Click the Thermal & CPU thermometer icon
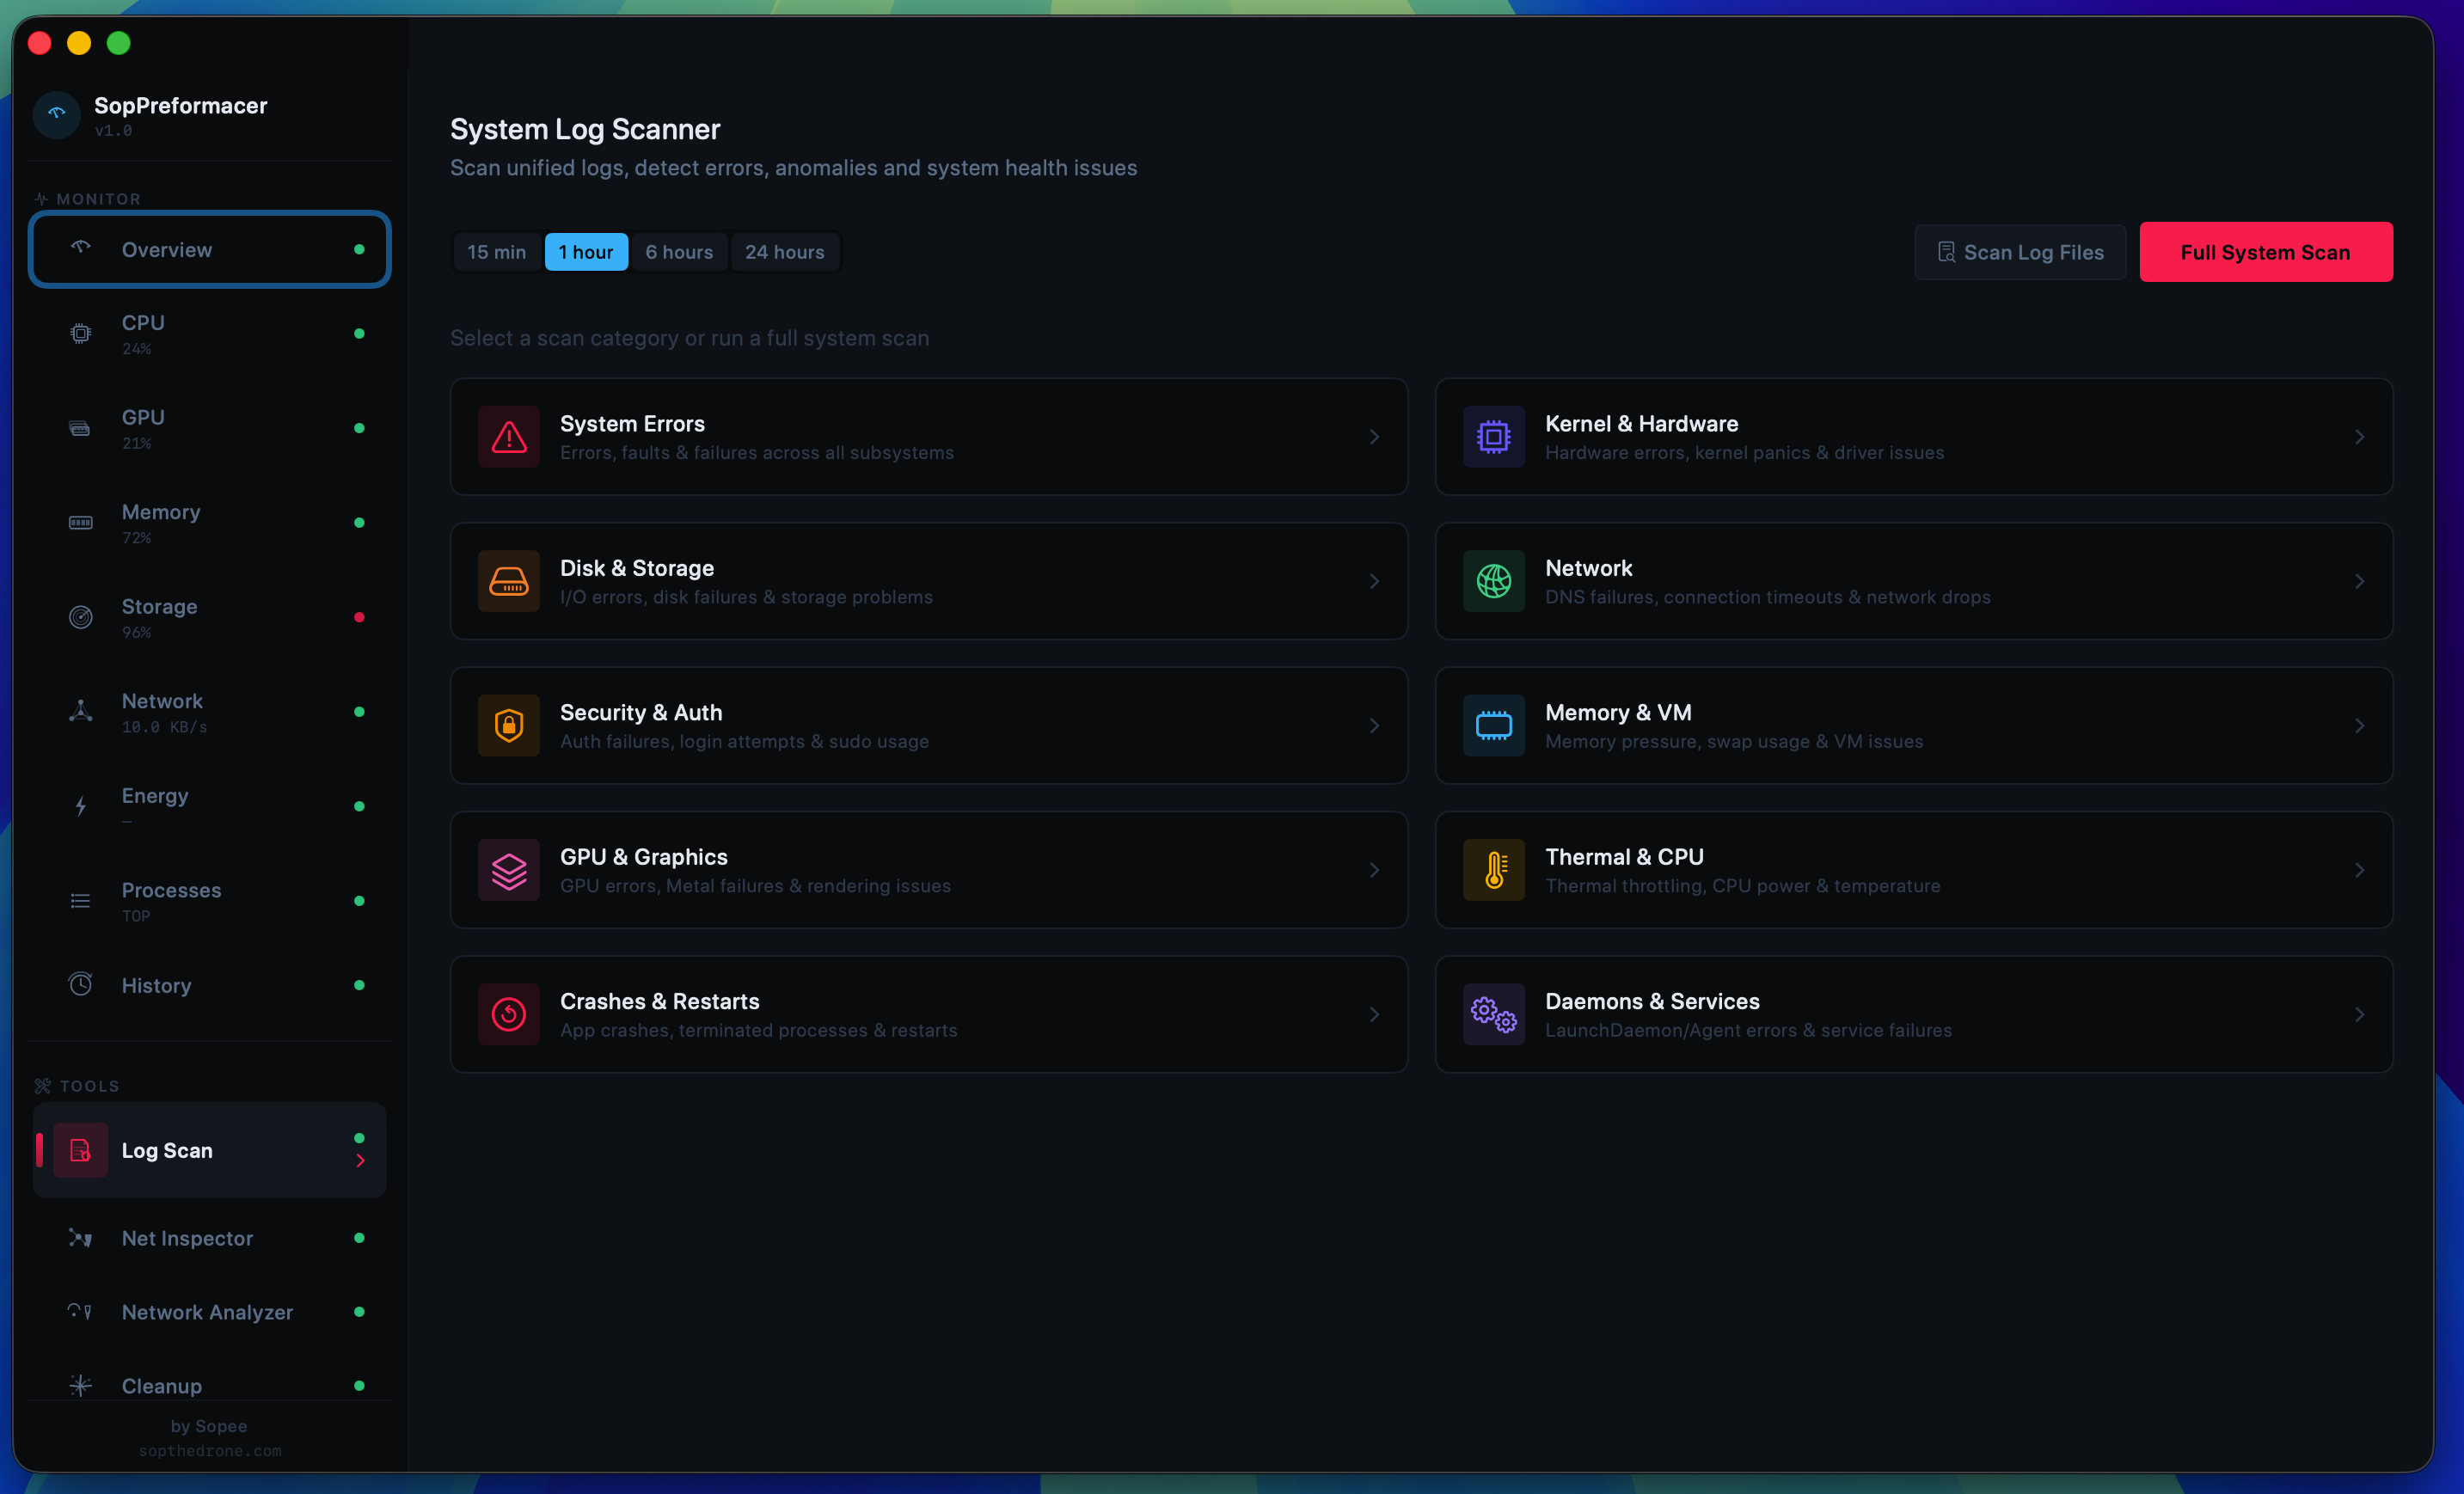 pyautogui.click(x=1493, y=870)
